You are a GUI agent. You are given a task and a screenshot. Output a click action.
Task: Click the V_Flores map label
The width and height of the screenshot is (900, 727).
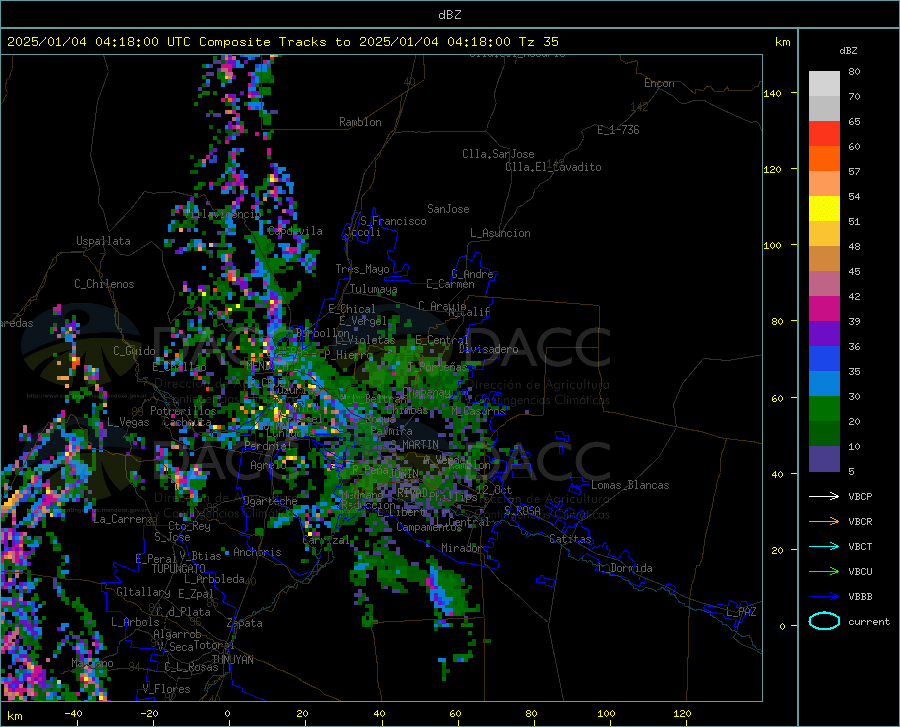pos(166,689)
